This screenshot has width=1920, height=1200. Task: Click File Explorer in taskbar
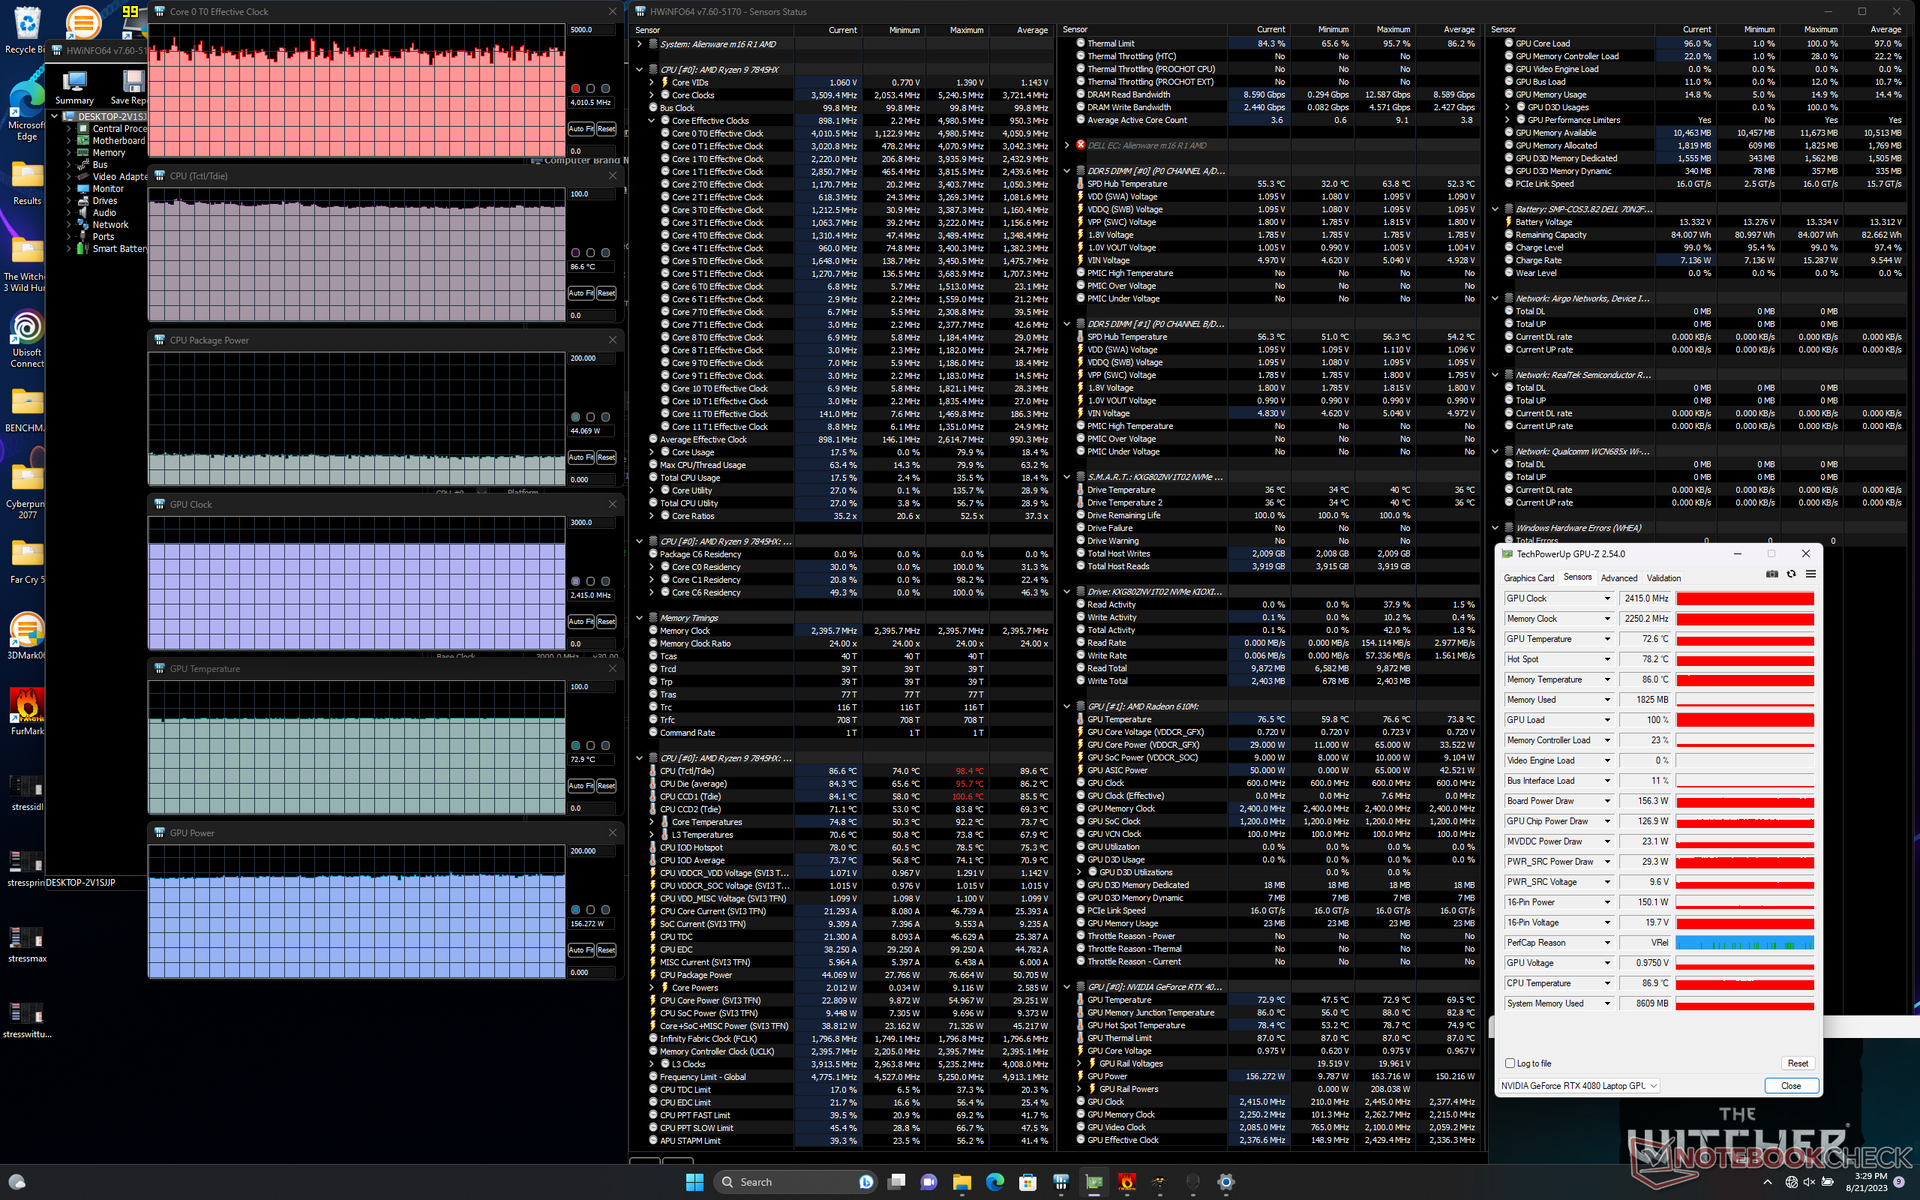click(x=962, y=1182)
